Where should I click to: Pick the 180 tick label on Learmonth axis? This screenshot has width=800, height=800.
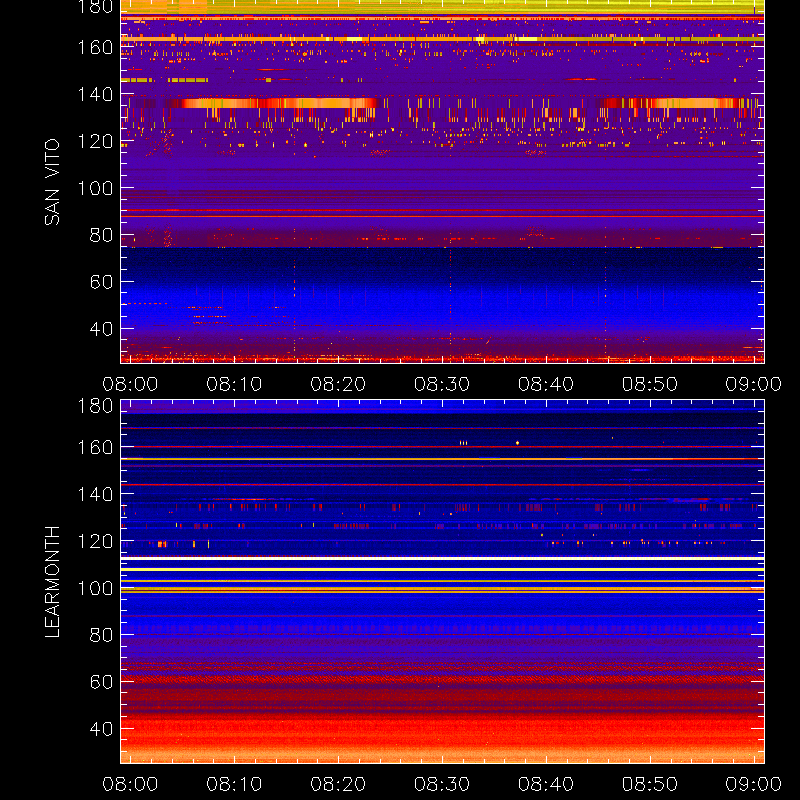pos(95,406)
